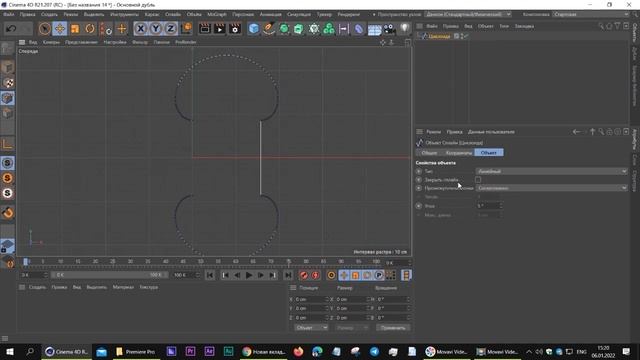The image size is (640, 360).
Task: Open the Файл menu in the main menu bar
Action: [x=9, y=14]
